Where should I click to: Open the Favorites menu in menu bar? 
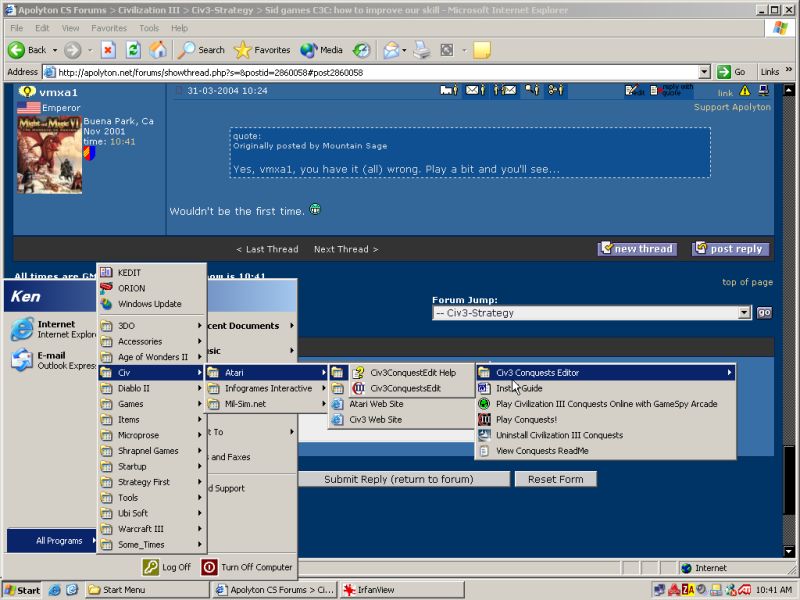[x=109, y=28]
